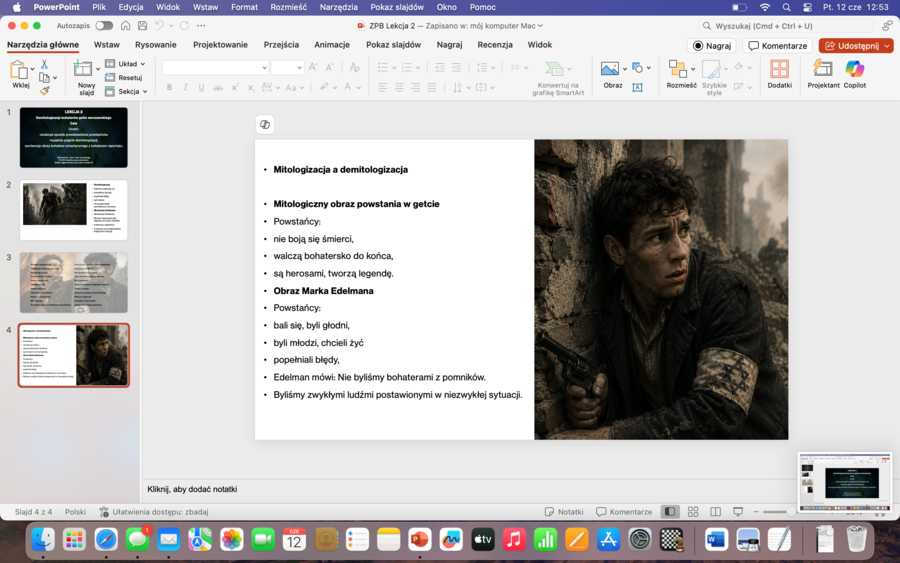This screenshot has height=563, width=900.
Task: Toggle Bold formatting
Action: tap(169, 87)
